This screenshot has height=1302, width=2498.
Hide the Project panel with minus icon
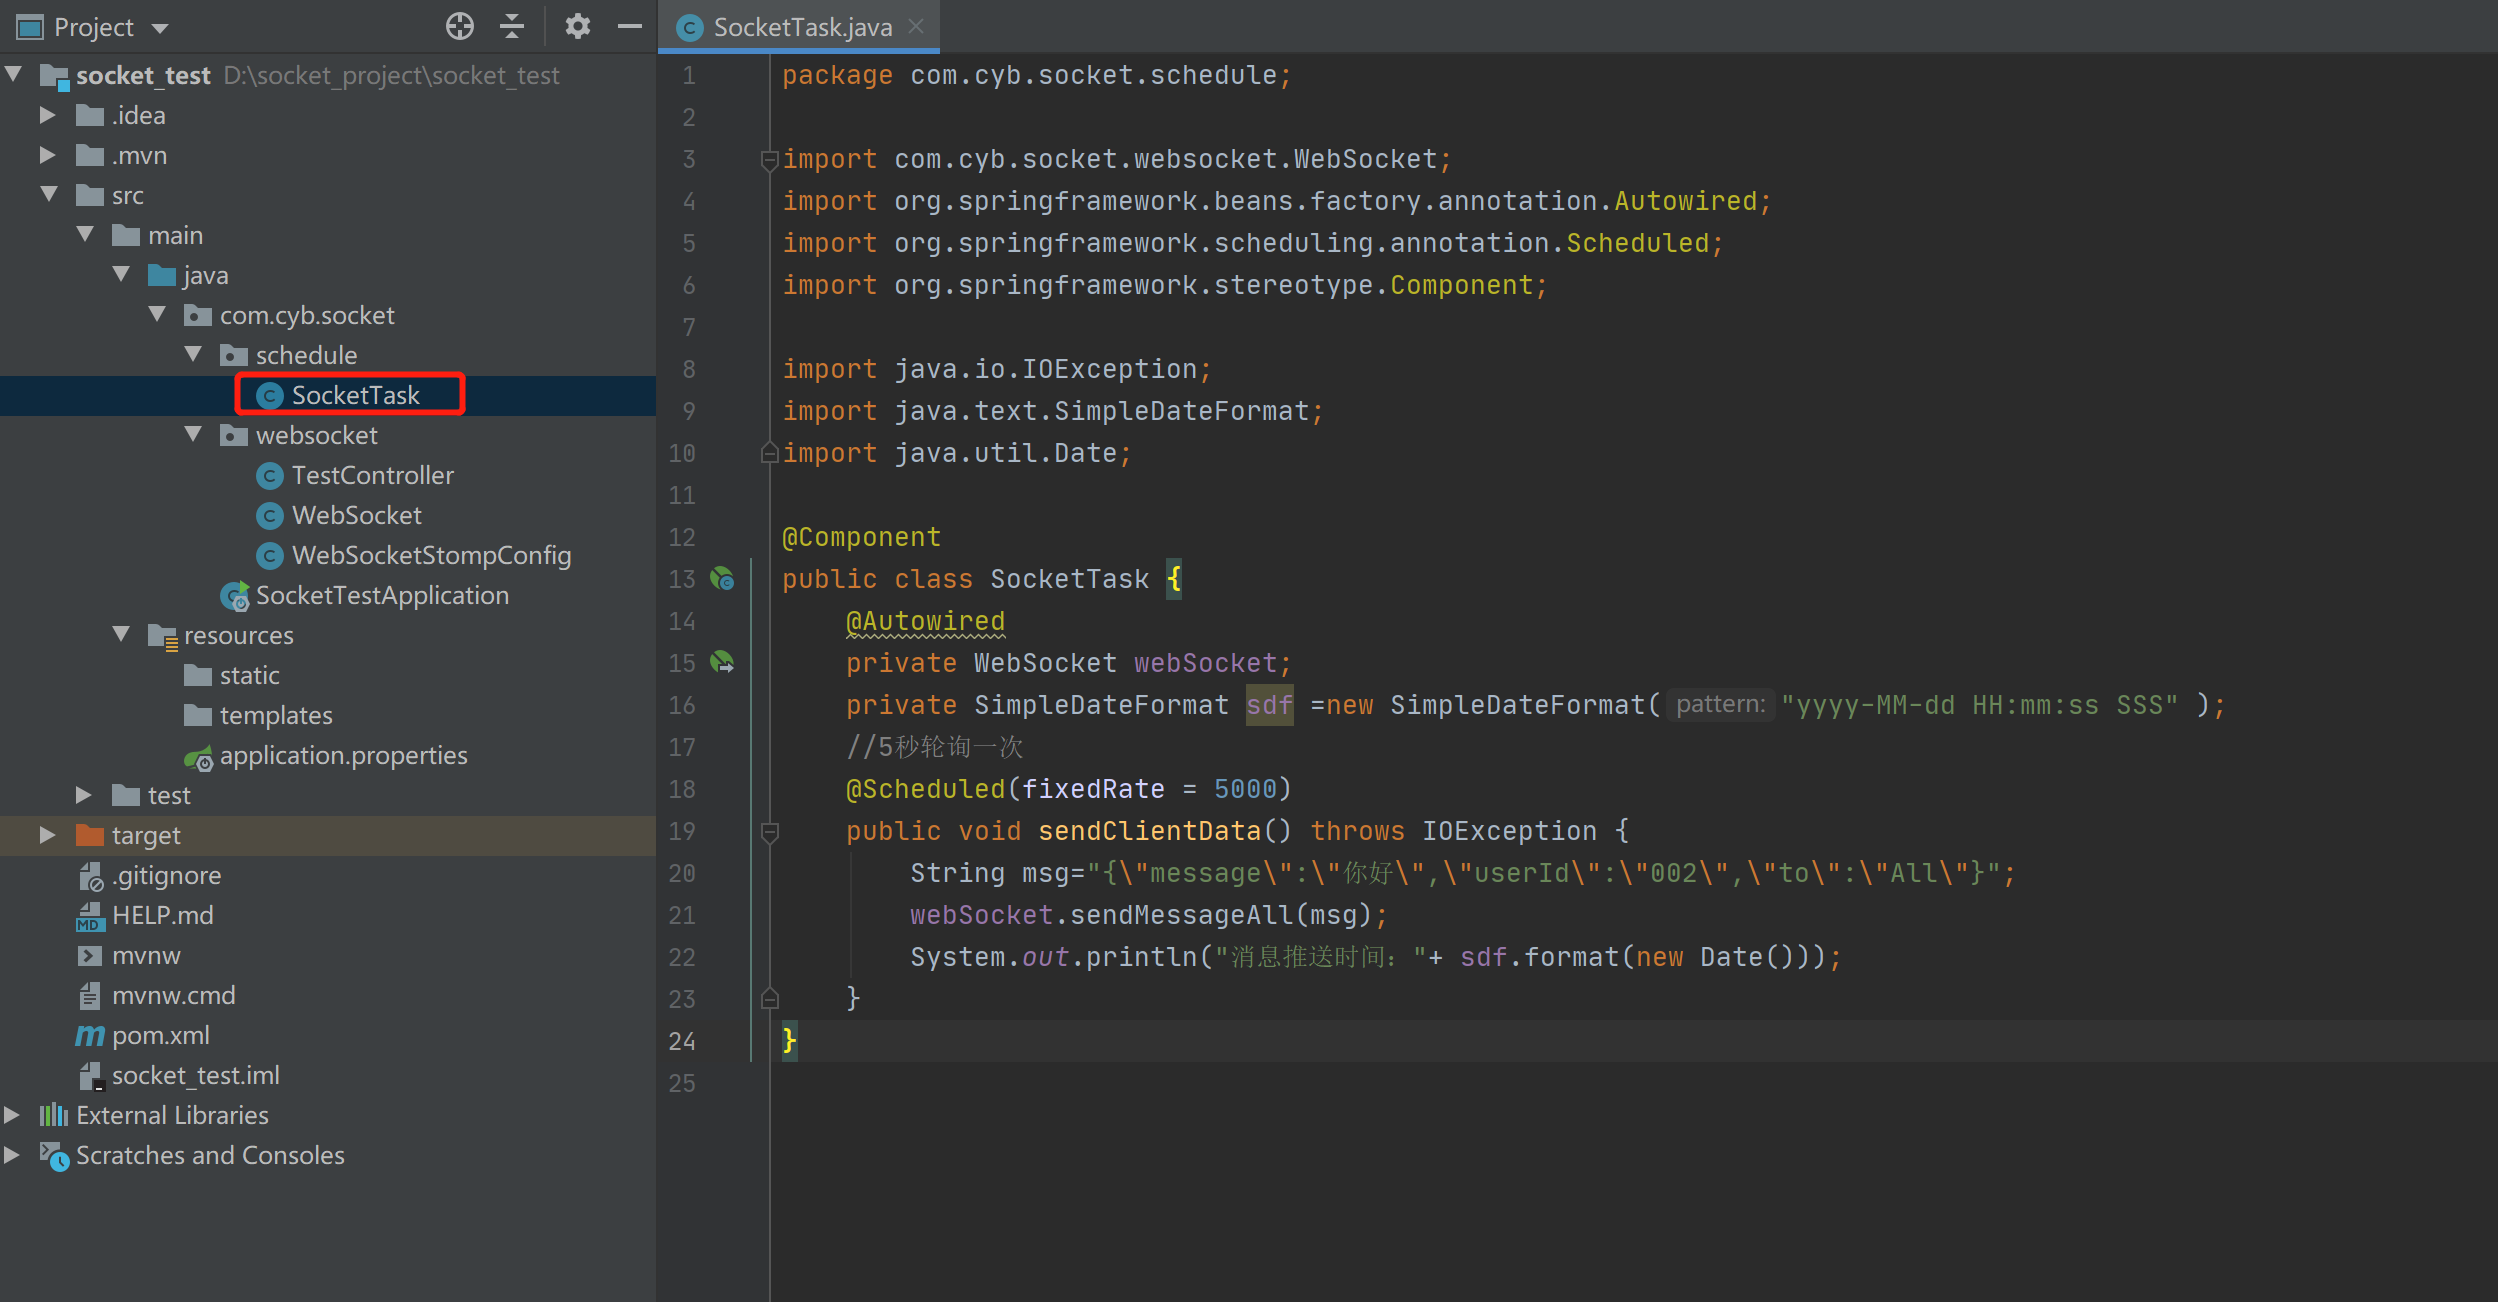point(629,26)
